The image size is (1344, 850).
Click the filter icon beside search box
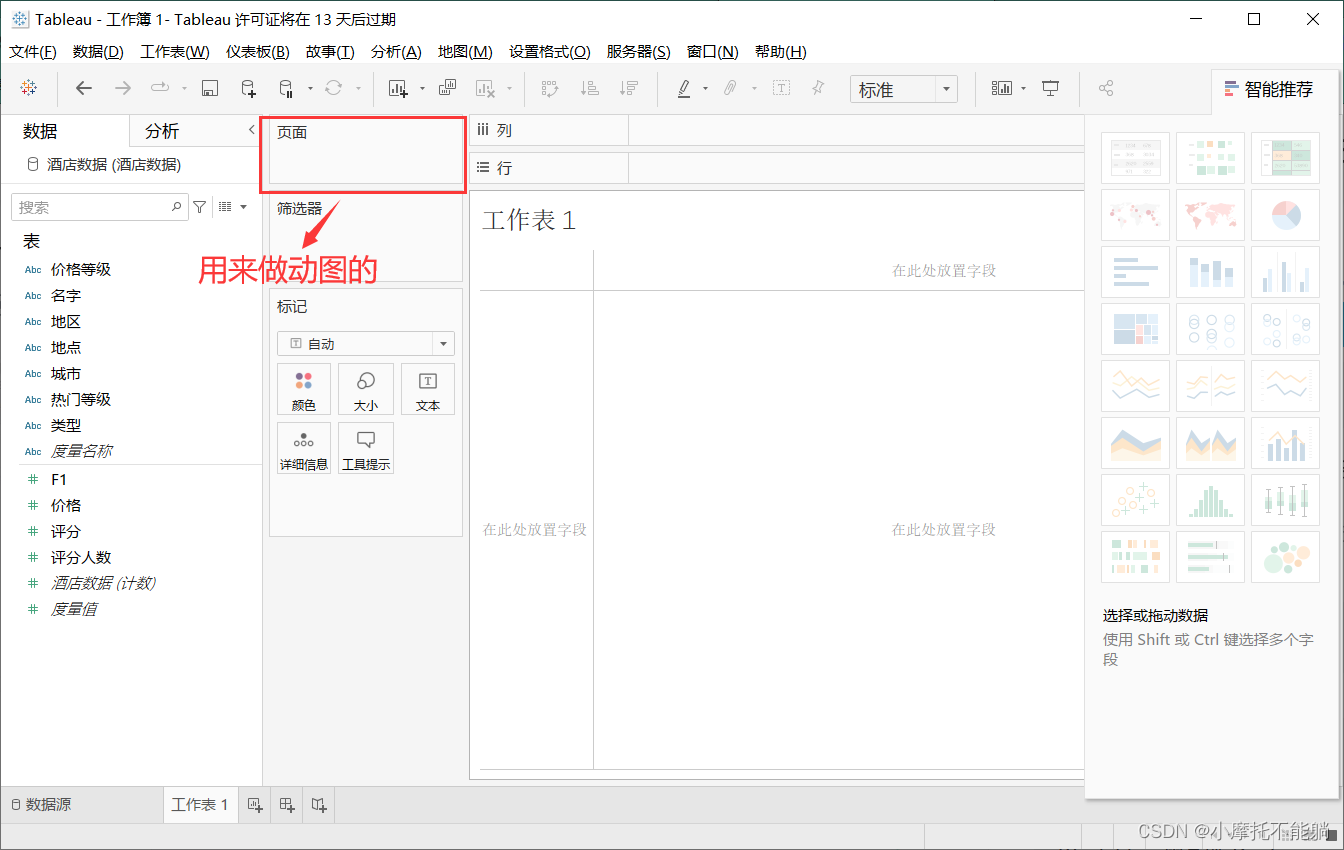pyautogui.click(x=200, y=207)
